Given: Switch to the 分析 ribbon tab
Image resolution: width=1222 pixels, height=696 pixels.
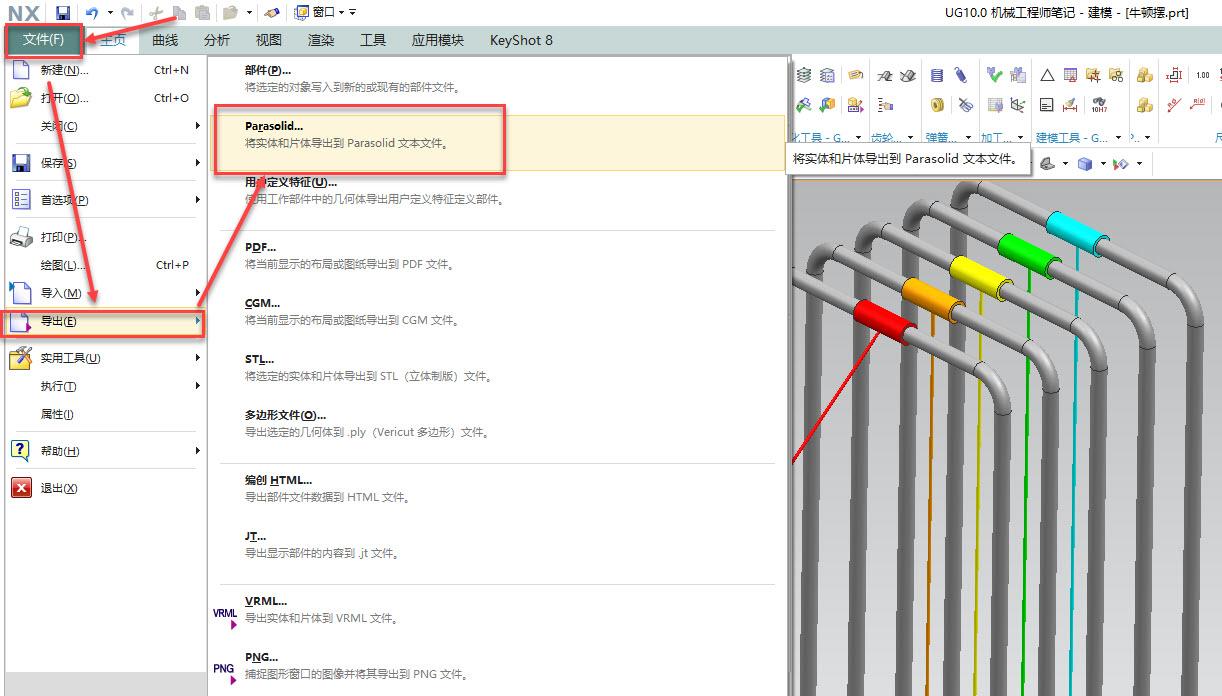Looking at the screenshot, I should pyautogui.click(x=216, y=40).
